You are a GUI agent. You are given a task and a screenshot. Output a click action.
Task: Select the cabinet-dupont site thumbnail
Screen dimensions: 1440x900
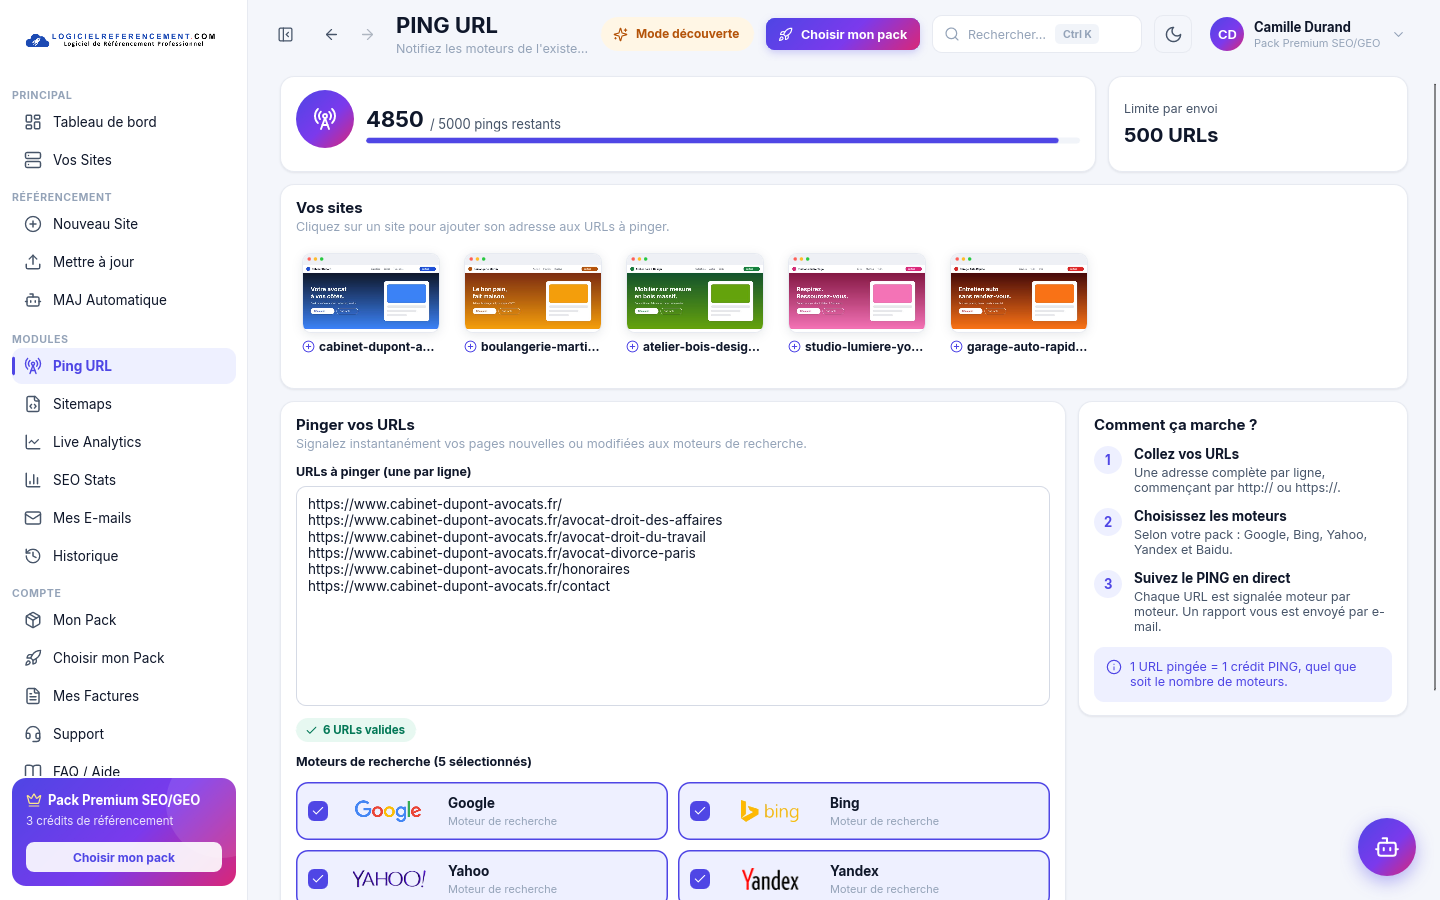[x=371, y=291]
